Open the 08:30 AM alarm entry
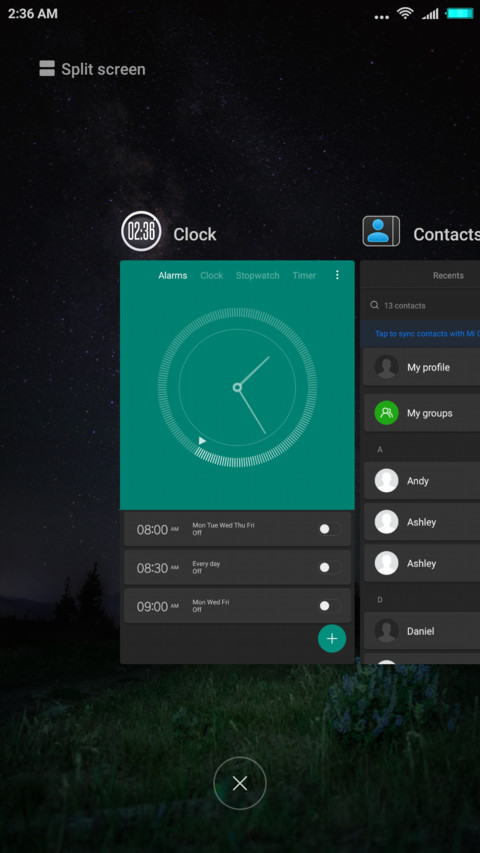The height and width of the screenshot is (853, 480). coord(237,567)
